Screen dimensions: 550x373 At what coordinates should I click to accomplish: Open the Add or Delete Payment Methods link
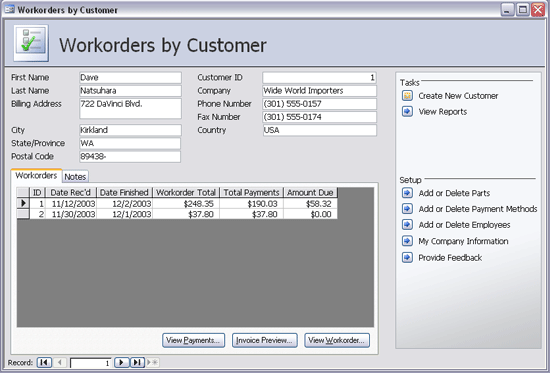pos(478,209)
